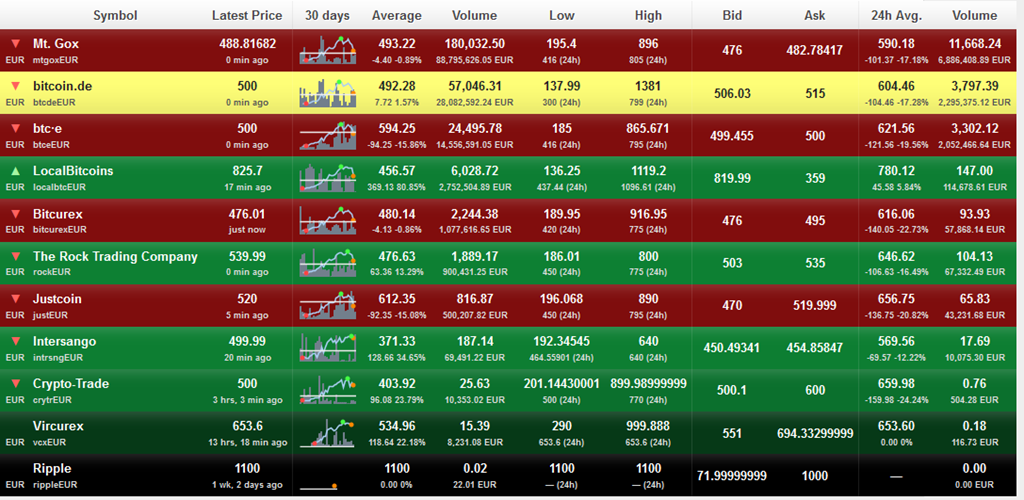Click bitcoin.de high value 1381
1024x500 pixels.
tap(648, 86)
